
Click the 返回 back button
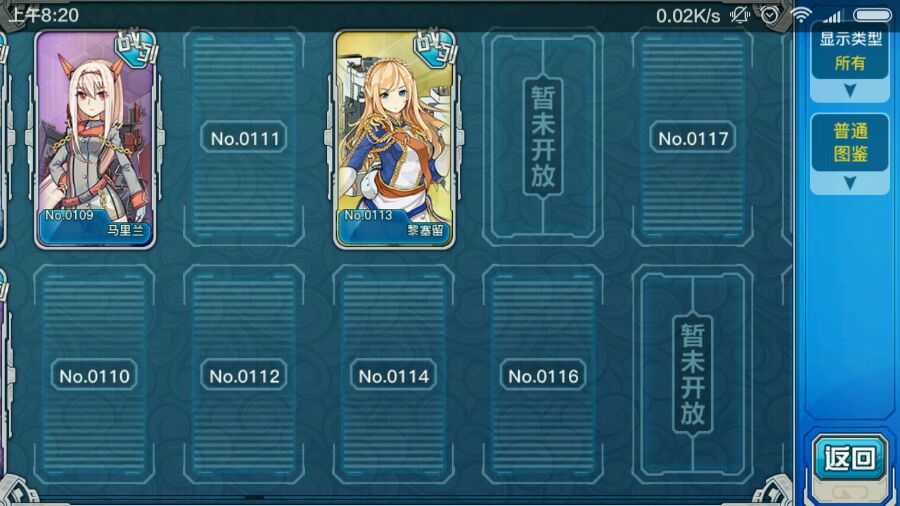849,458
